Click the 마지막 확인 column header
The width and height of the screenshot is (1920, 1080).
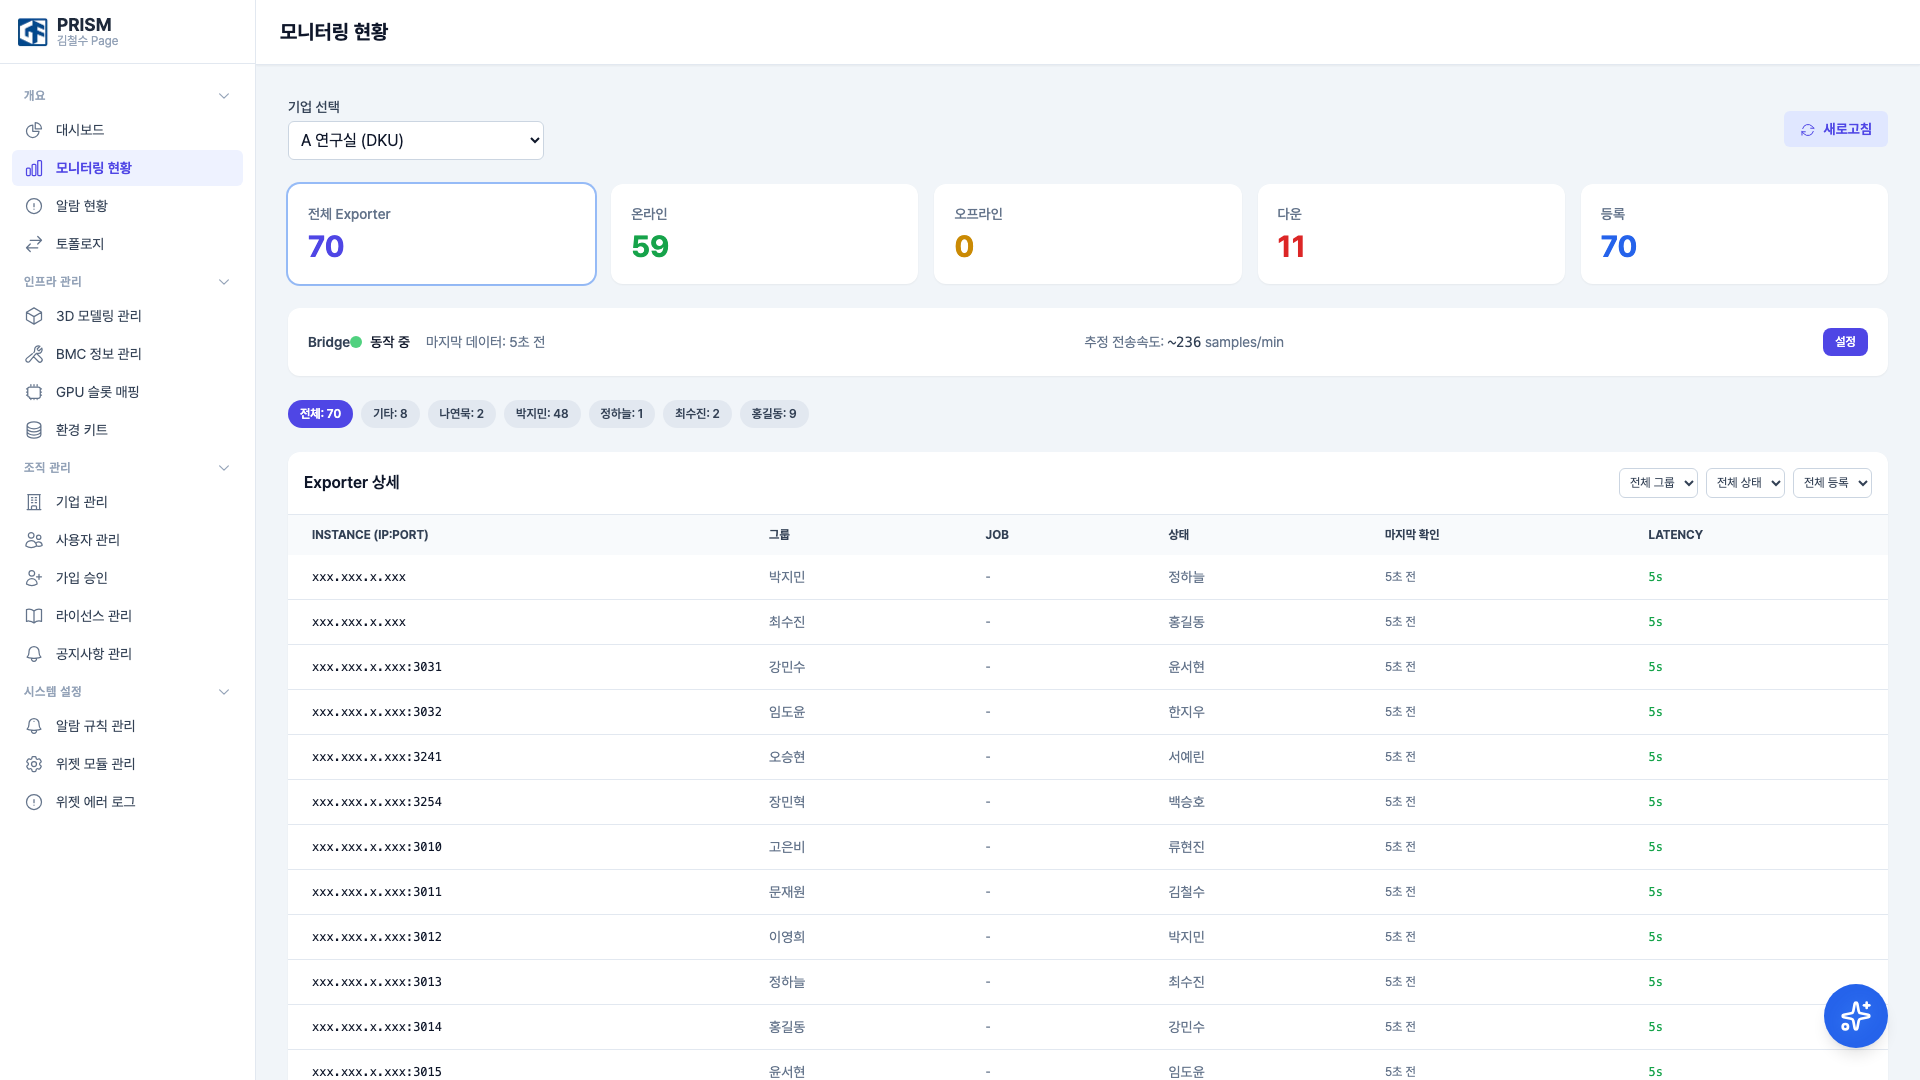(1412, 535)
